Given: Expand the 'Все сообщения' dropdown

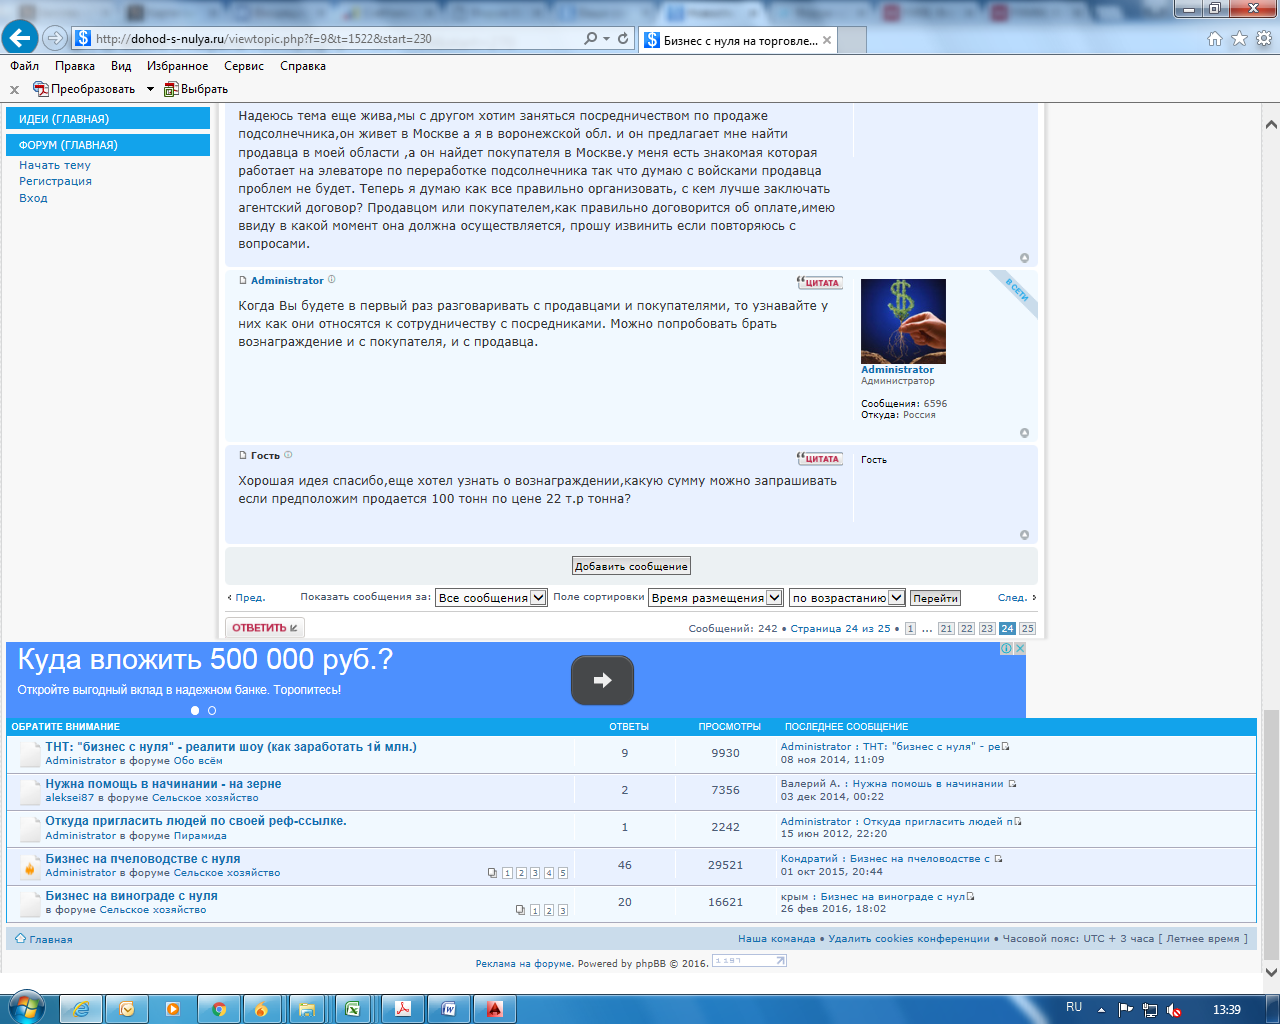Looking at the screenshot, I should [x=538, y=598].
